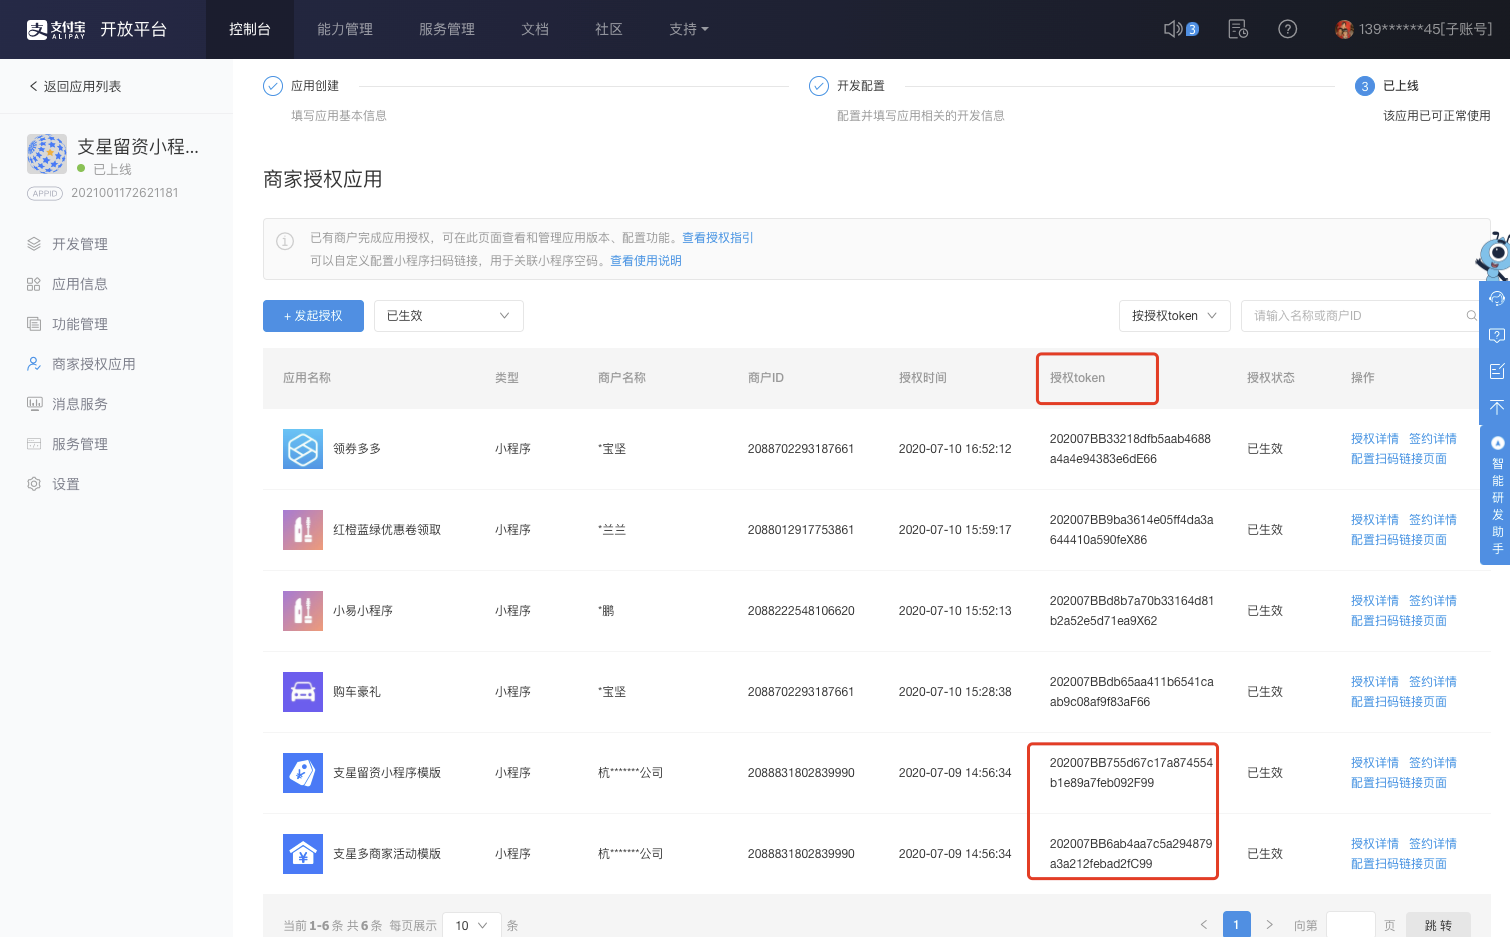The width and height of the screenshot is (1510, 937).
Task: Click the search magnifier icon
Action: (x=1471, y=316)
